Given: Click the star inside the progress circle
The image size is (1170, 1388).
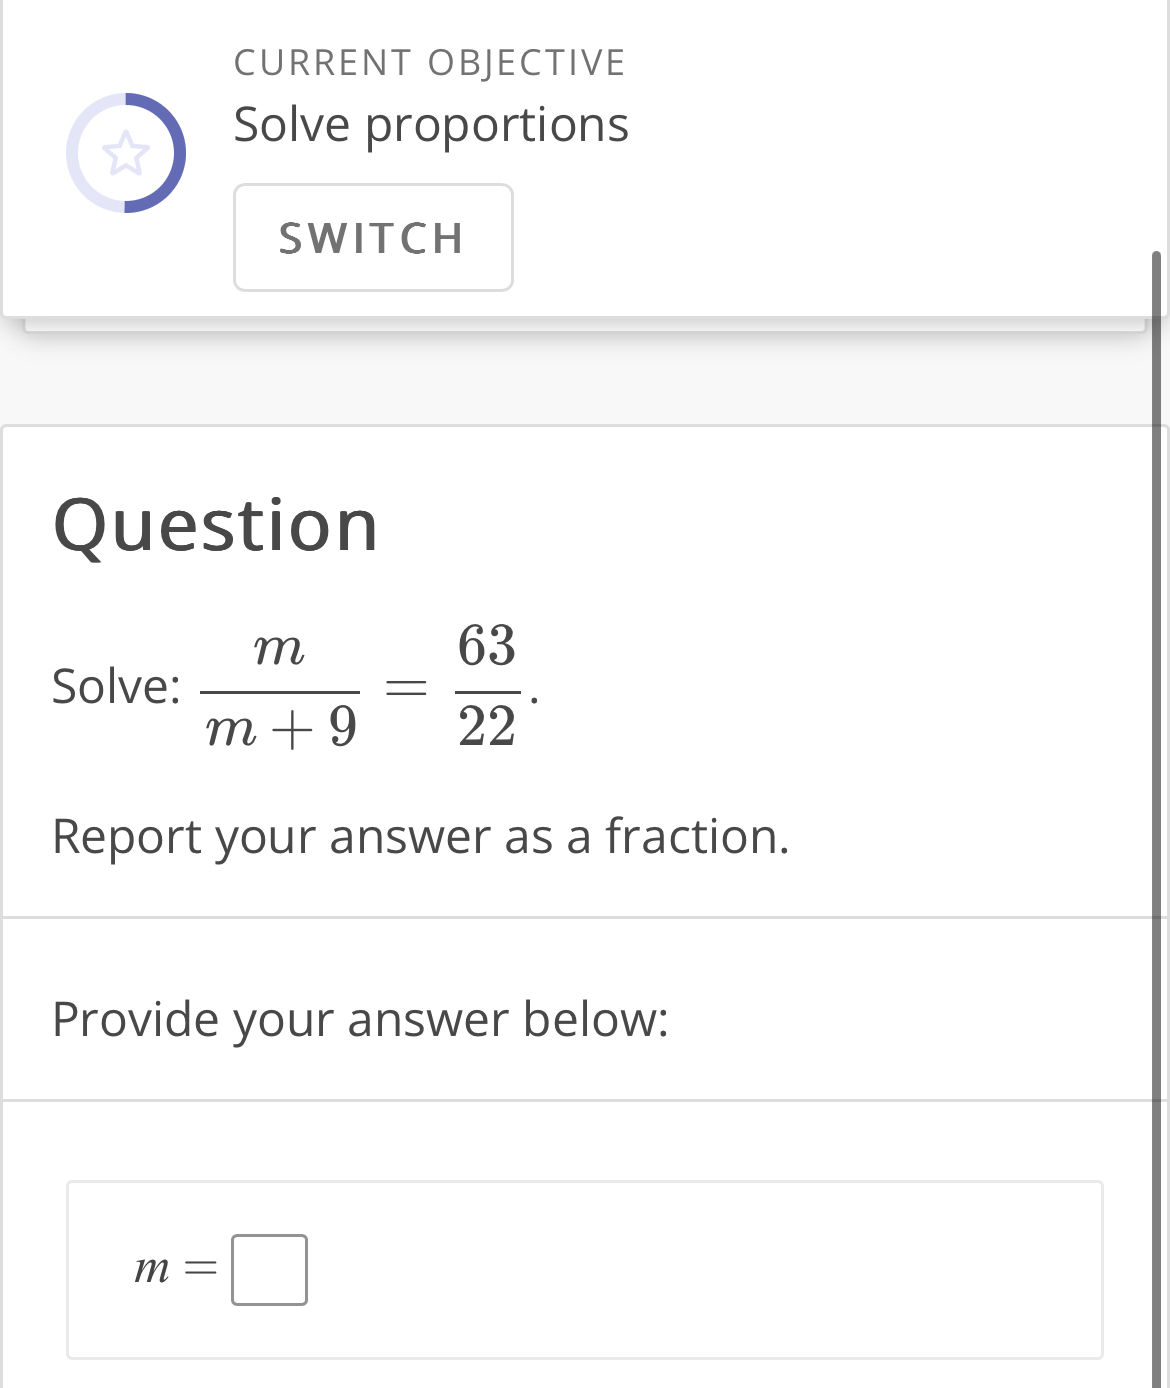Looking at the screenshot, I should point(127,153).
